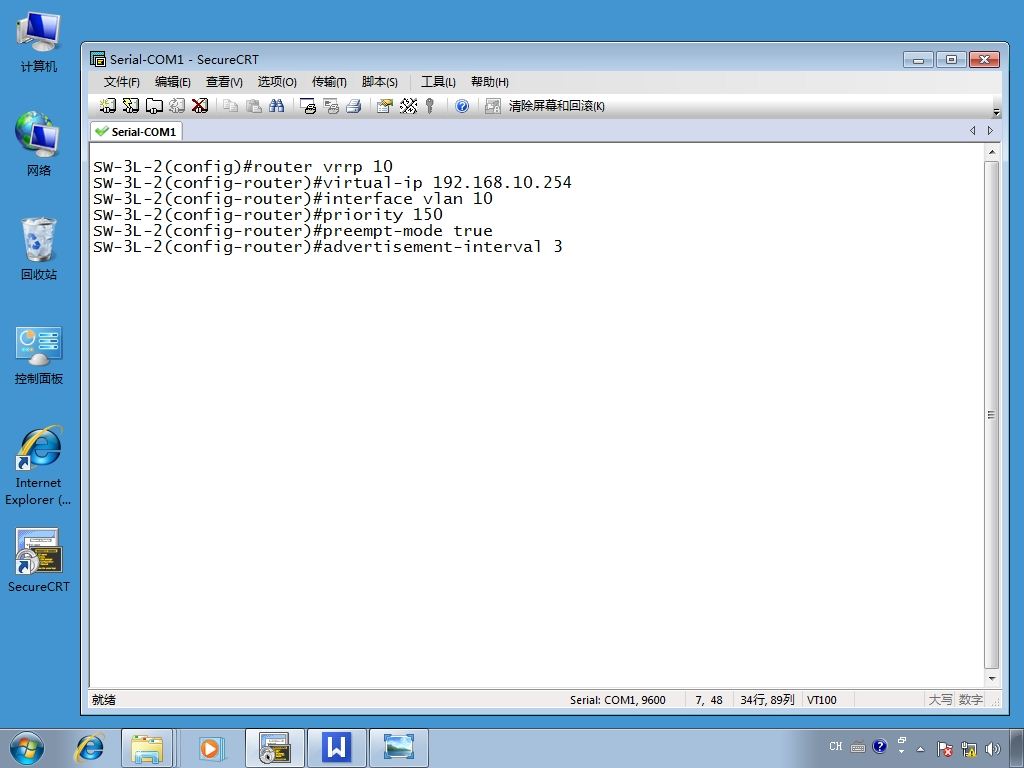Image resolution: width=1024 pixels, height=768 pixels.
Task: Click the 'interface vlan 10' terminal line
Action: coord(293,199)
